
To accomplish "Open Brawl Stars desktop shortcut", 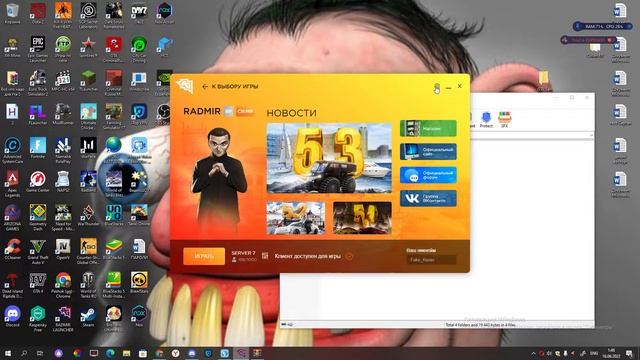I will pyautogui.click(x=139, y=283).
